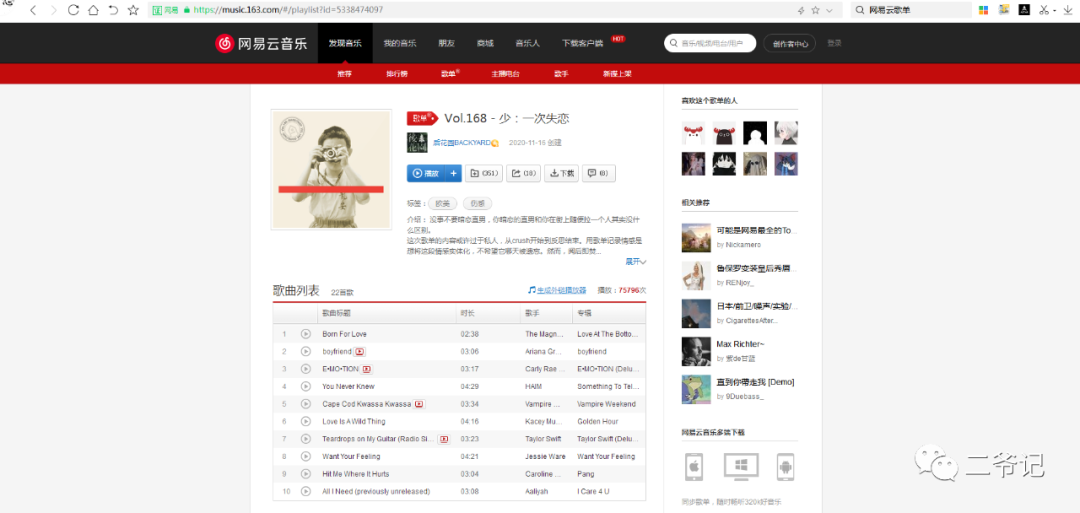Open the 商城 tab
This screenshot has height=513, width=1080.
tap(485, 43)
